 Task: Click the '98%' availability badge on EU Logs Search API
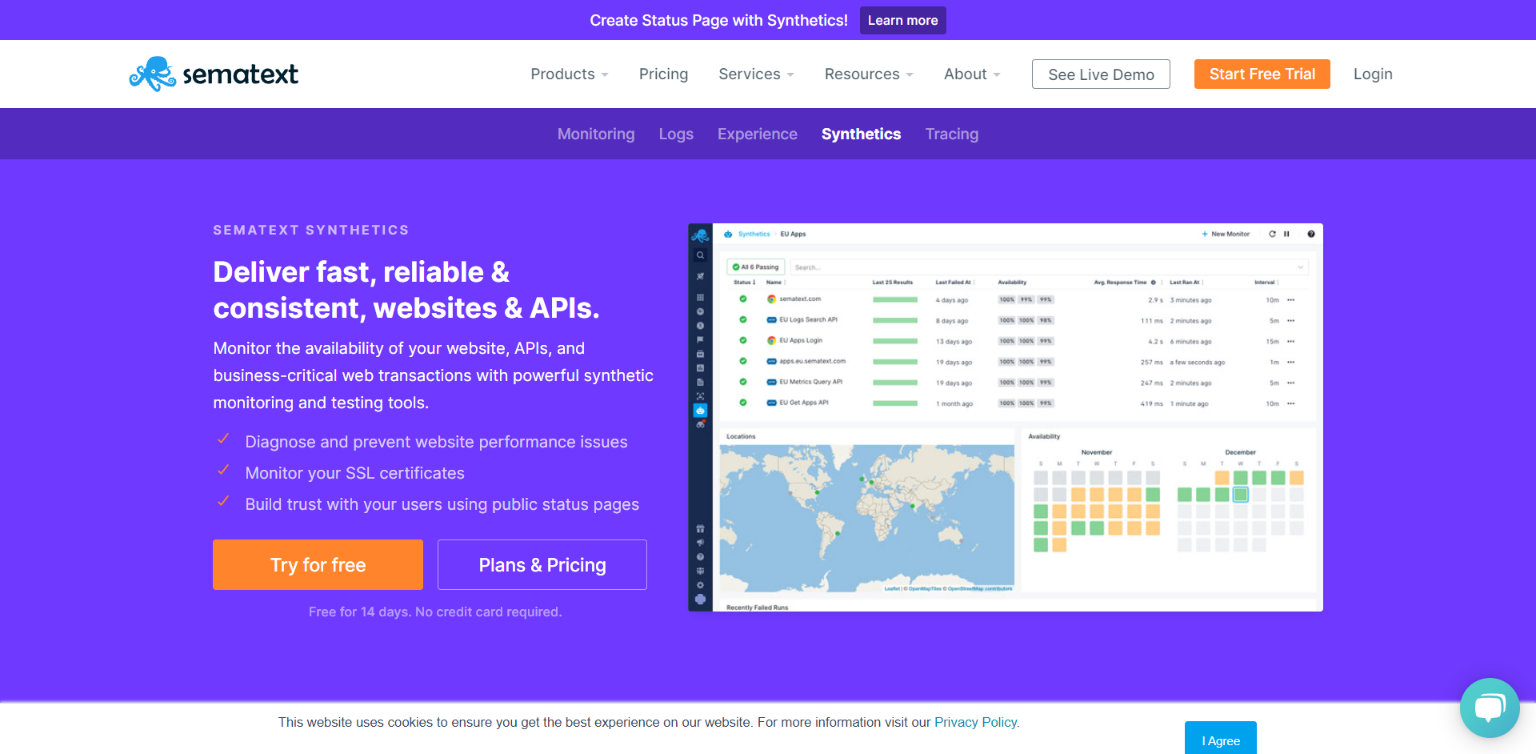(x=1045, y=321)
